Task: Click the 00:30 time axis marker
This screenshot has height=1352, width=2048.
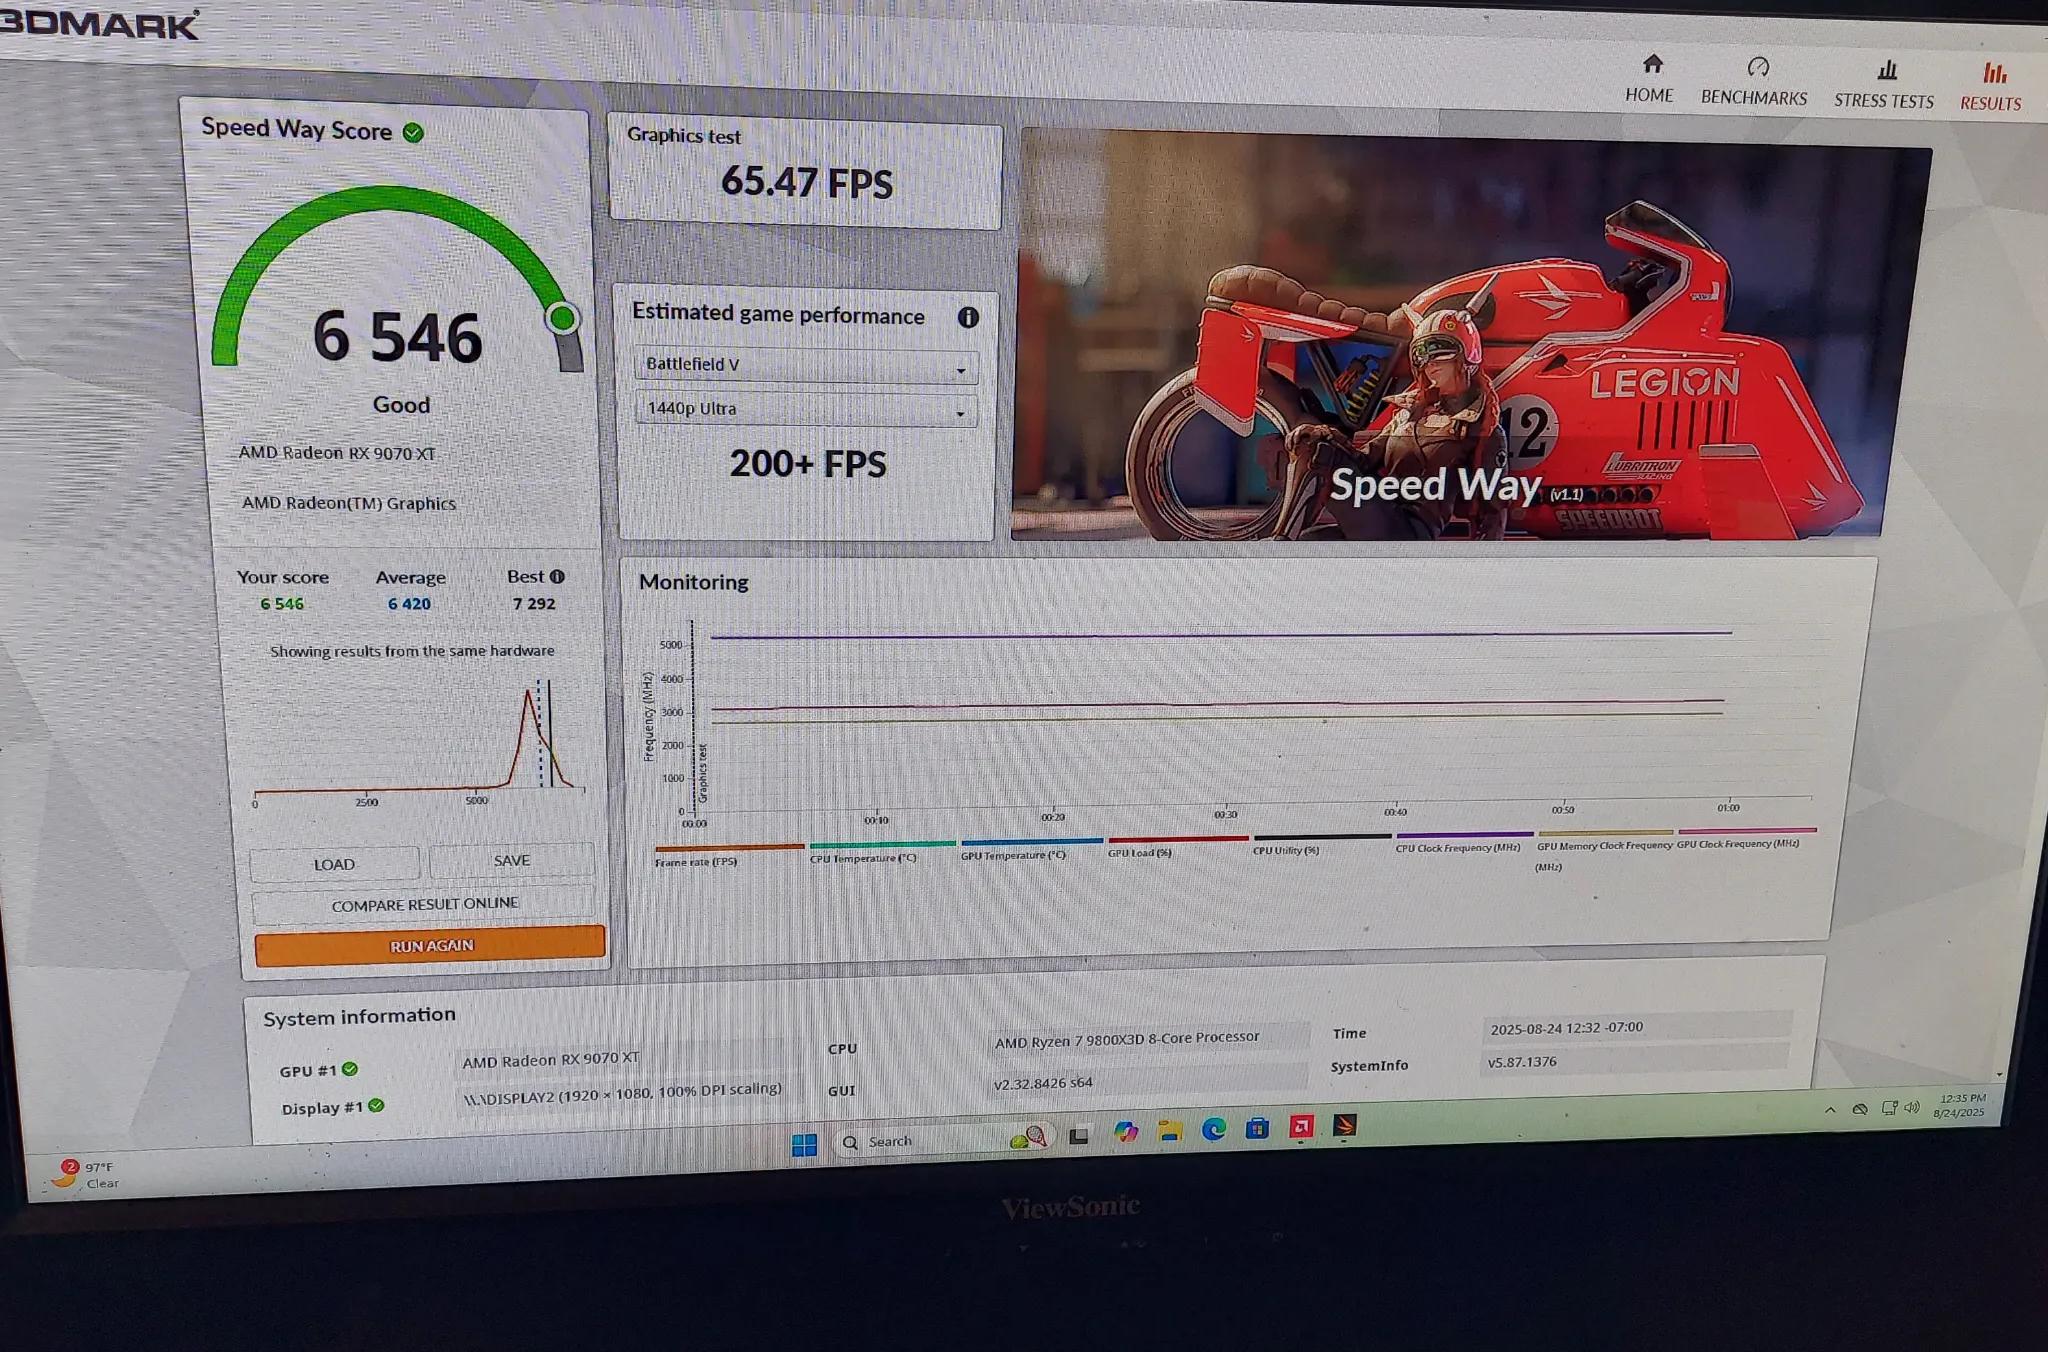Action: pos(1225,815)
